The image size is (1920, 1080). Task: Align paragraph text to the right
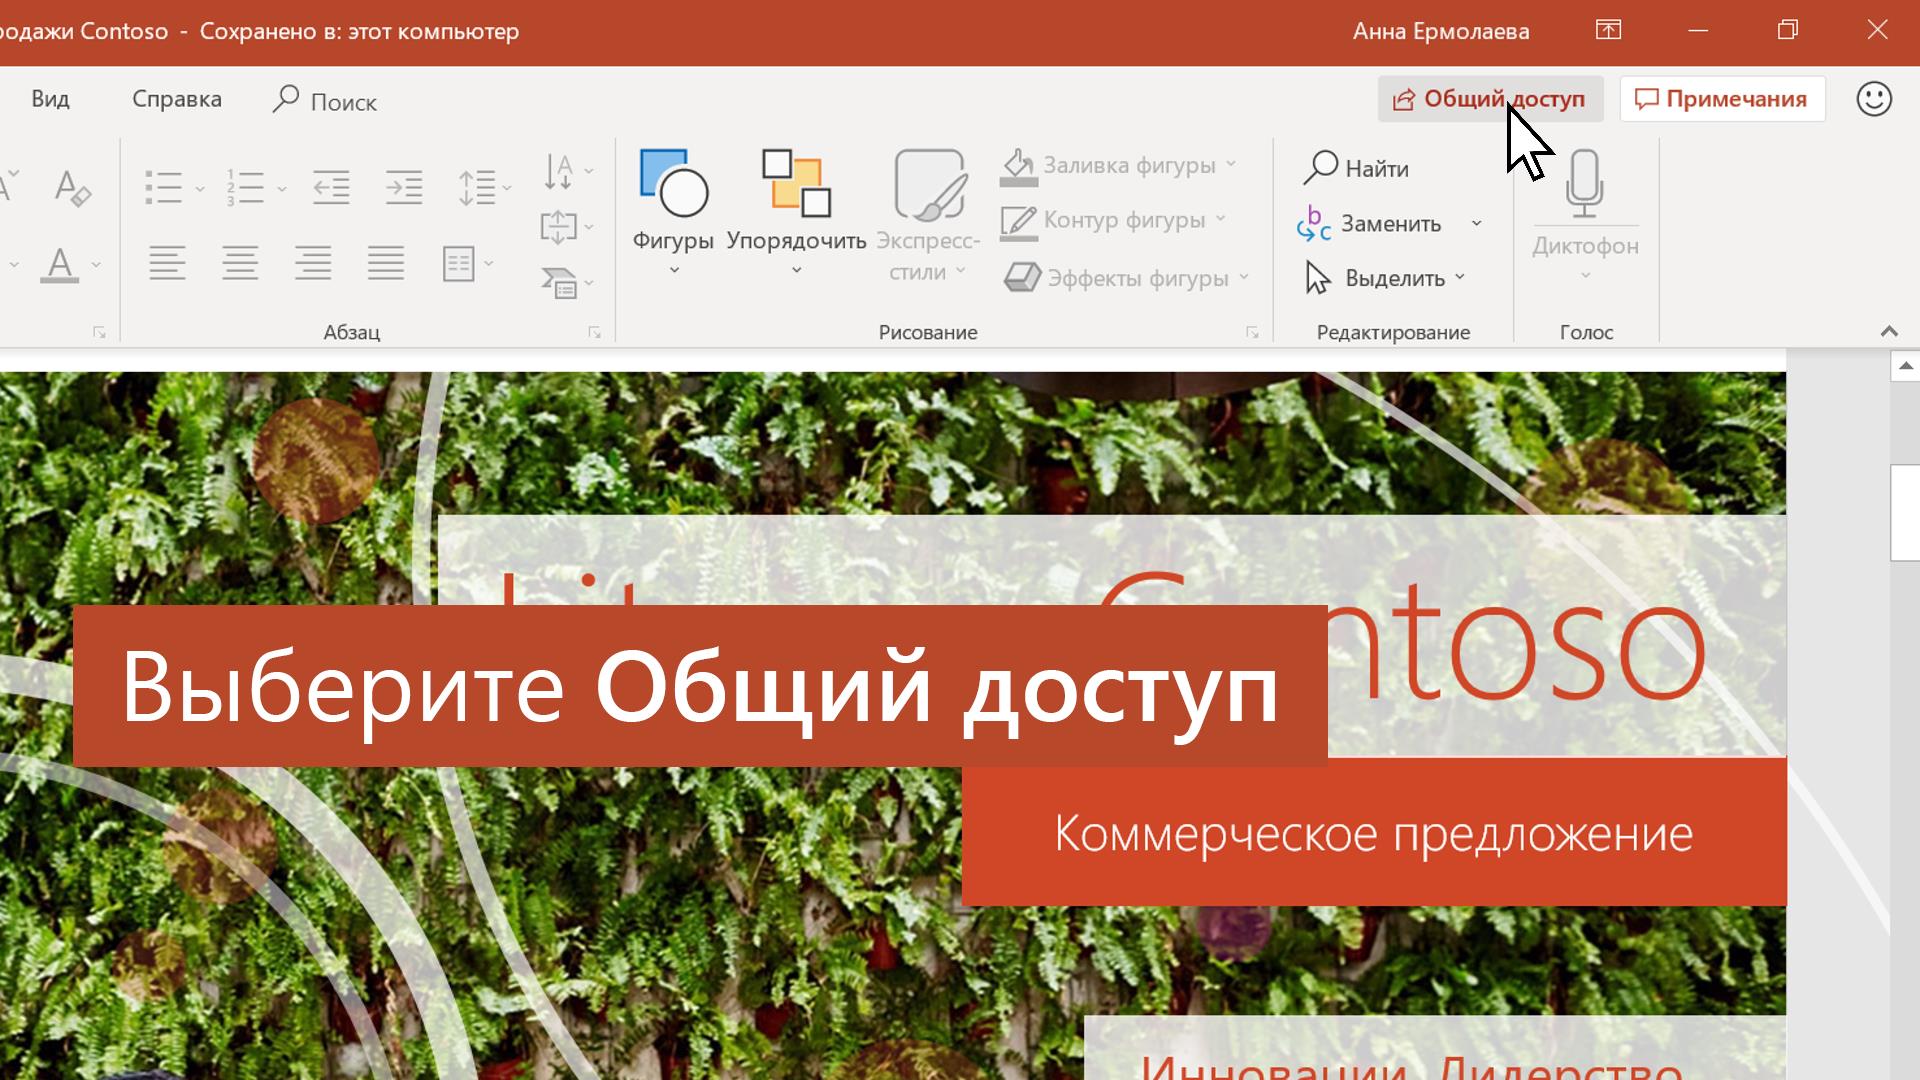click(313, 263)
